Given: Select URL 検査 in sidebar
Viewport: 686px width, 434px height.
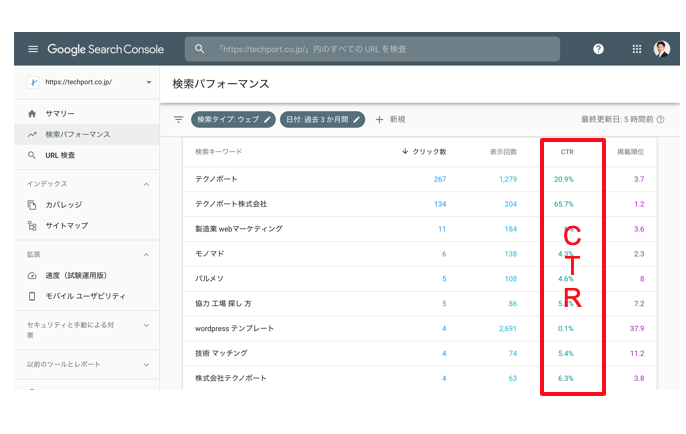Looking at the screenshot, I should click(59, 155).
